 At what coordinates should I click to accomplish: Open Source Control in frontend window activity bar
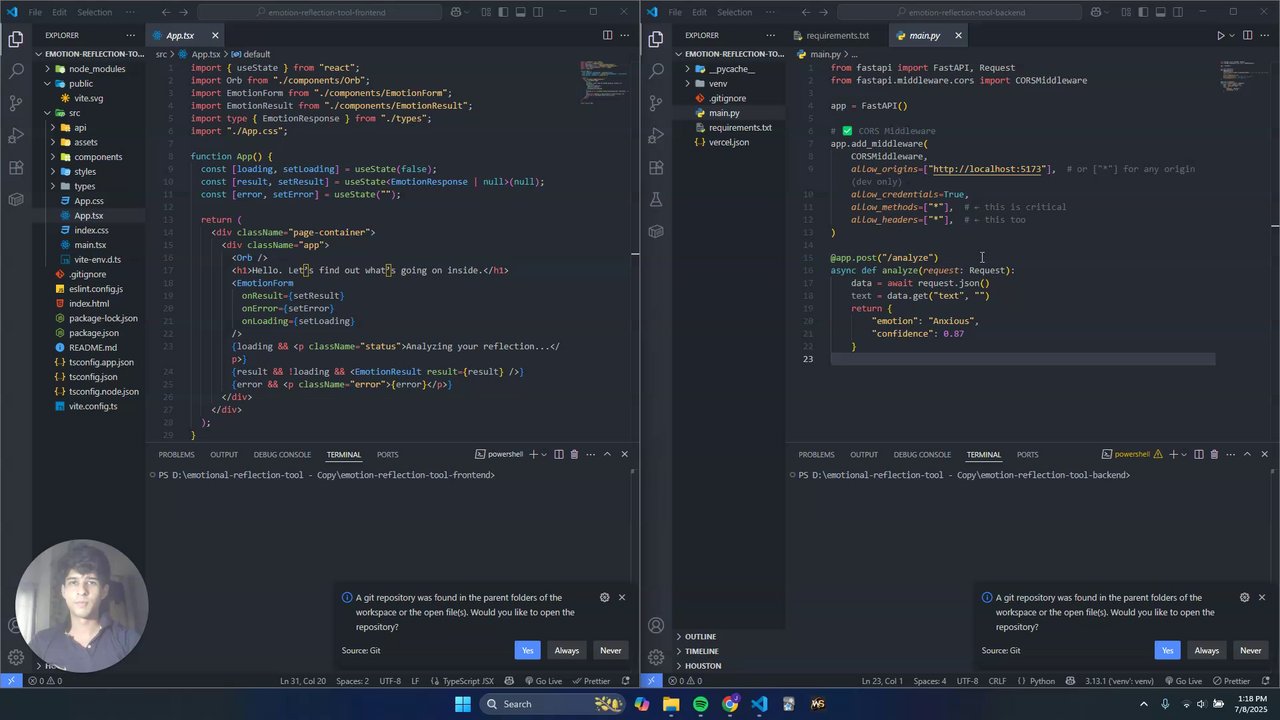(x=16, y=103)
